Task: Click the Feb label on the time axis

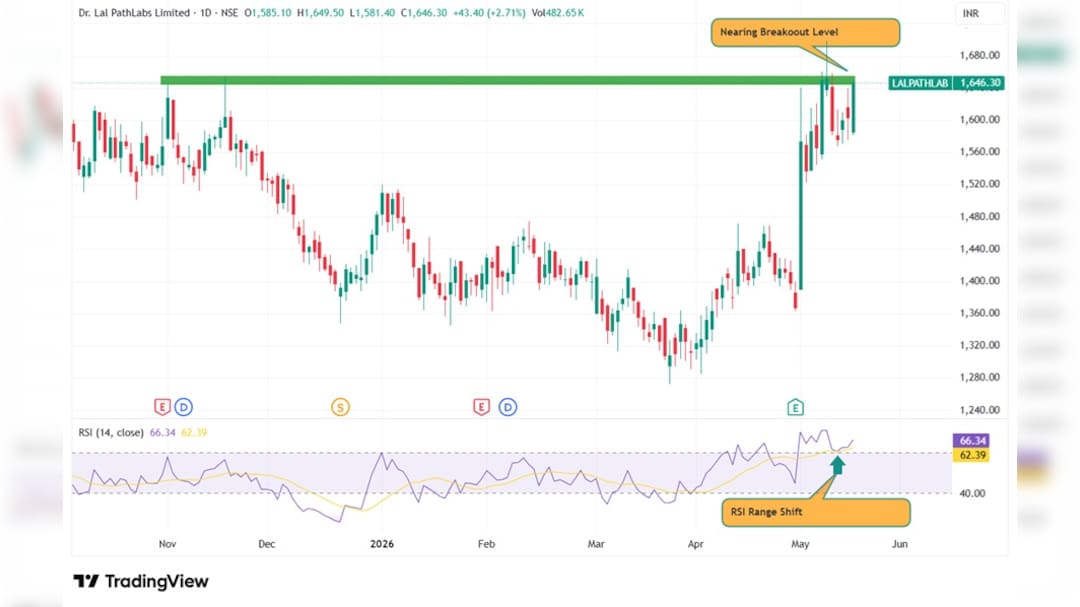Action: pyautogui.click(x=486, y=544)
